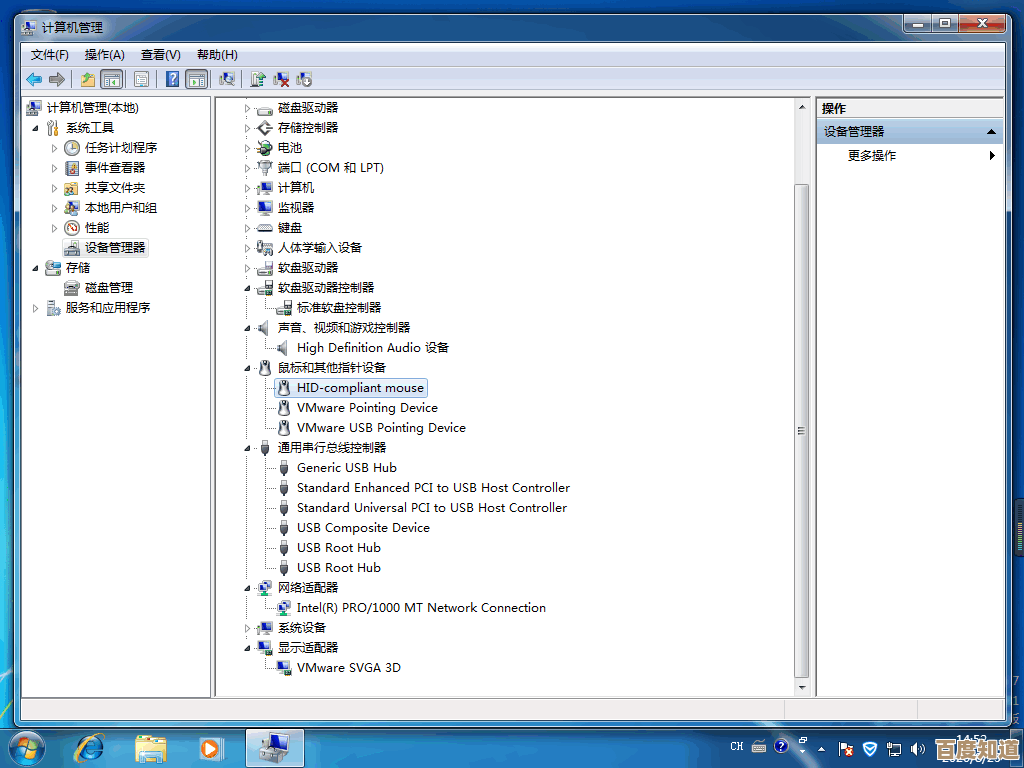Open the 操作(A) menu
Image resolution: width=1024 pixels, height=768 pixels.
104,55
